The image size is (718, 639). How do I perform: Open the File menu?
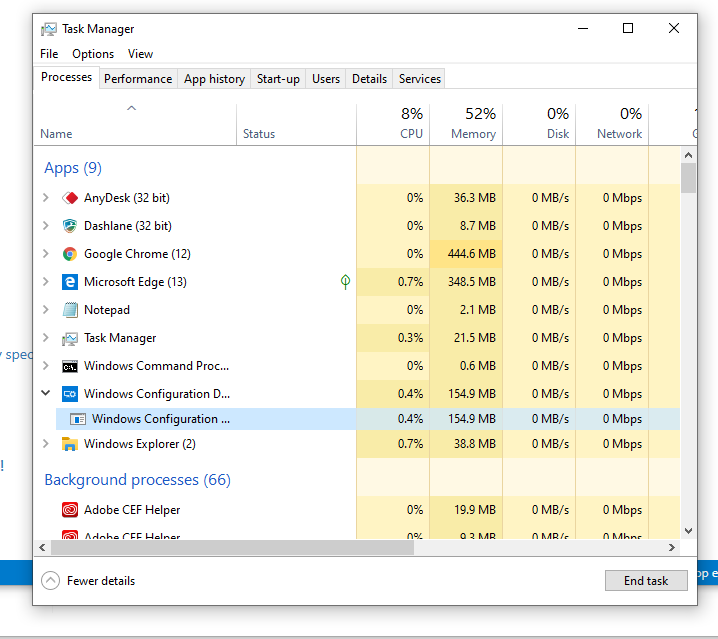pyautogui.click(x=49, y=54)
